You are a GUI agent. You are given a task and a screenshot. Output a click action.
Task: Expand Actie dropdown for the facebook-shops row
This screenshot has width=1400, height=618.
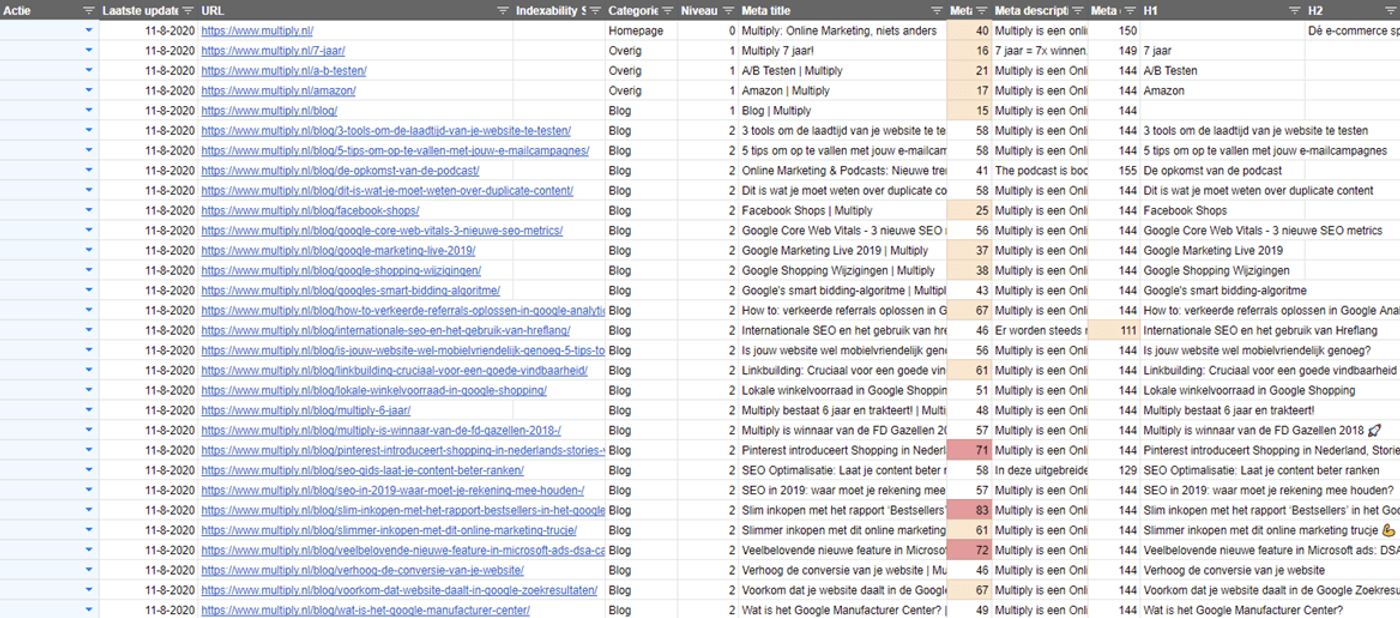point(88,211)
